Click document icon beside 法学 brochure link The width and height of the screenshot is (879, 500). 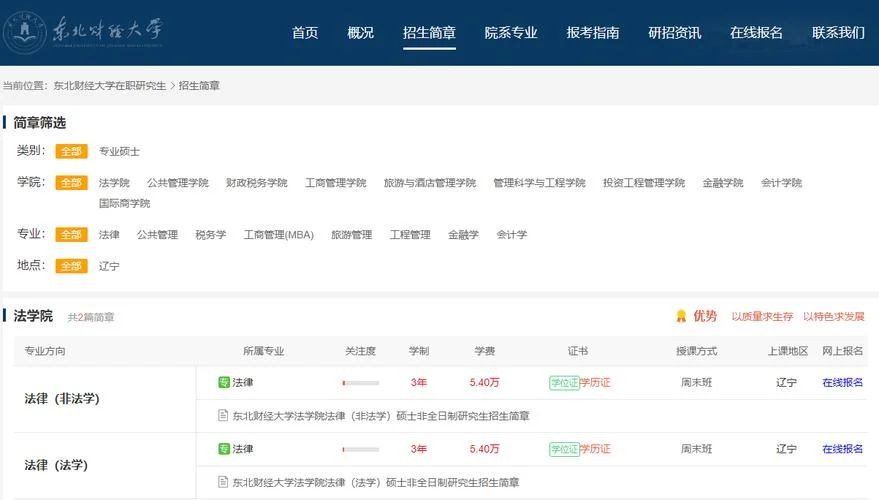click(223, 482)
